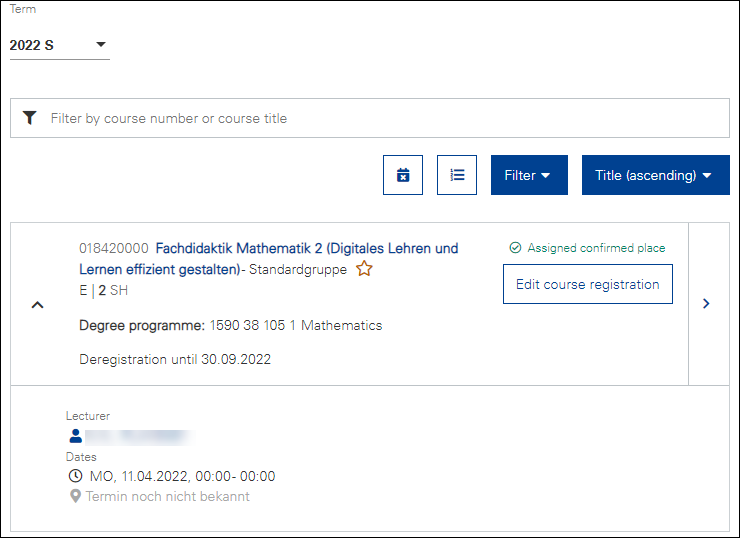Click the date MO, 11.04.2022, 00:00- 00:00
The height and width of the screenshot is (538, 740).
coord(182,476)
